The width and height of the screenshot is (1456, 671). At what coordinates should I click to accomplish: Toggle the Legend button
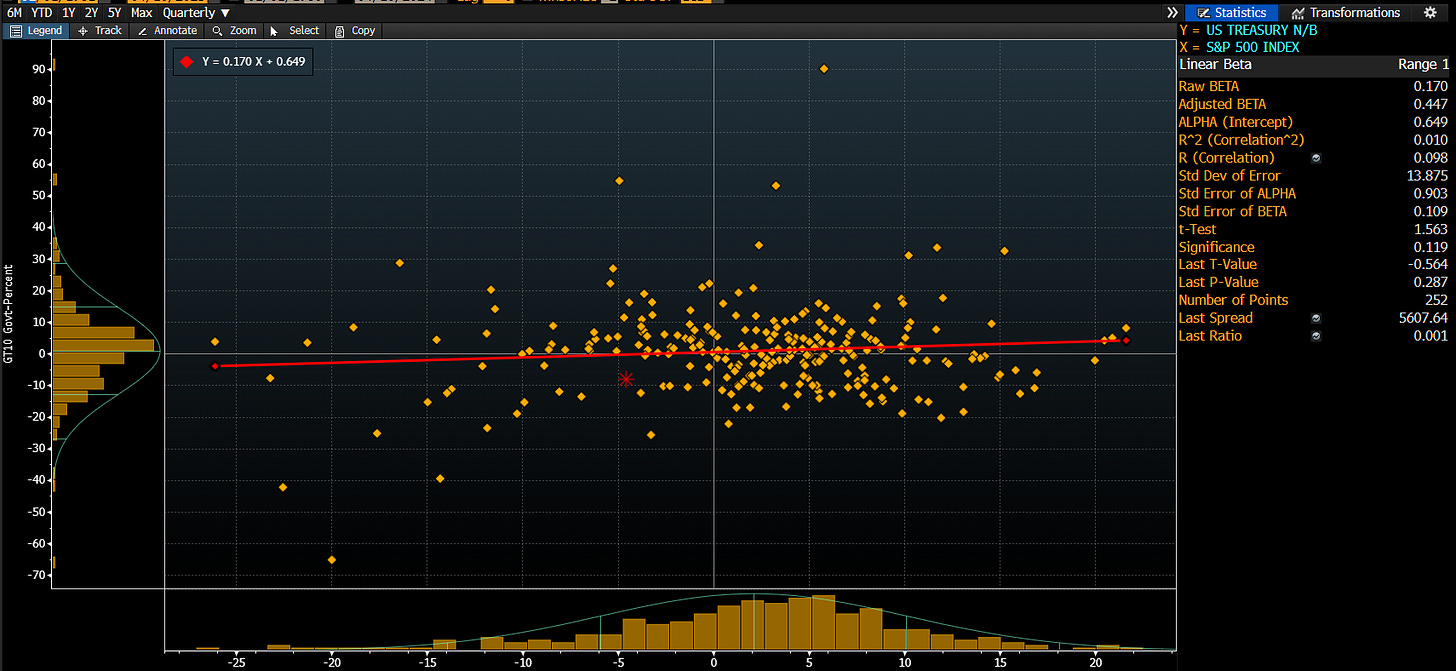pyautogui.click(x=36, y=31)
